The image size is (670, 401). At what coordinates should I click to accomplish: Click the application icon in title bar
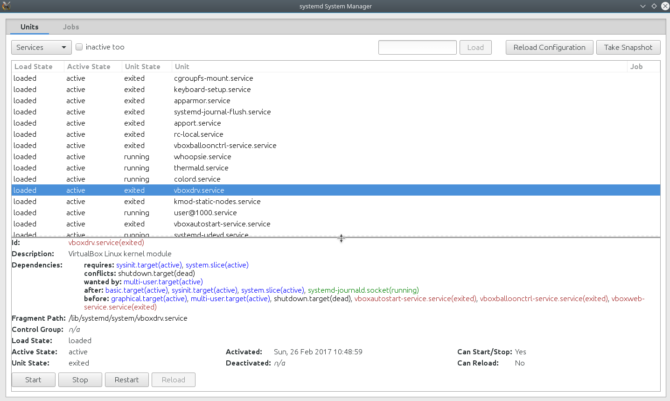[6, 6]
